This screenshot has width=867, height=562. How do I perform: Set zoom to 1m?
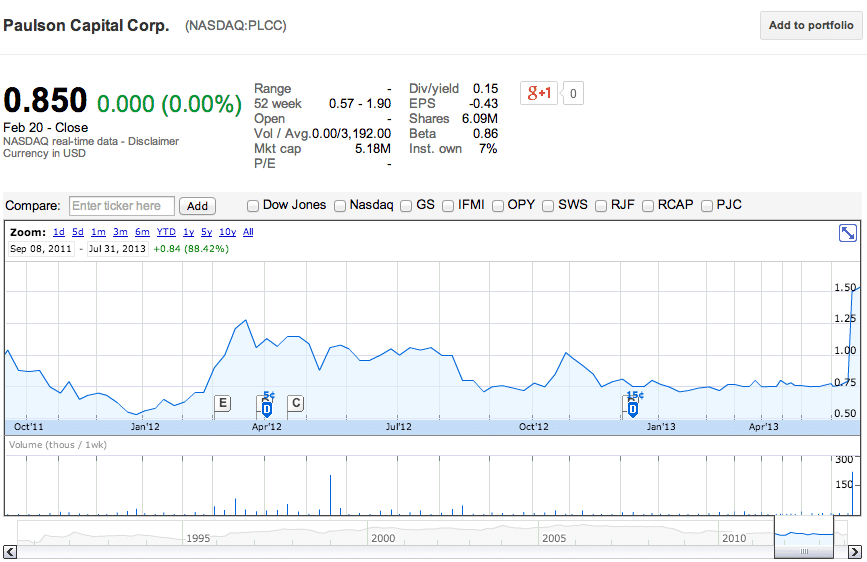click(x=98, y=232)
